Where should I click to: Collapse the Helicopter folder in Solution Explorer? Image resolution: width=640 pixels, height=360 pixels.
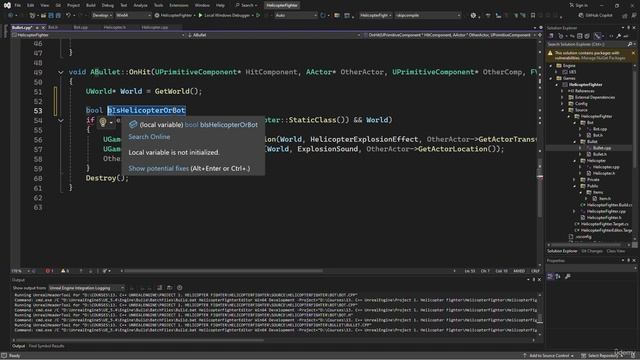(x=575, y=161)
